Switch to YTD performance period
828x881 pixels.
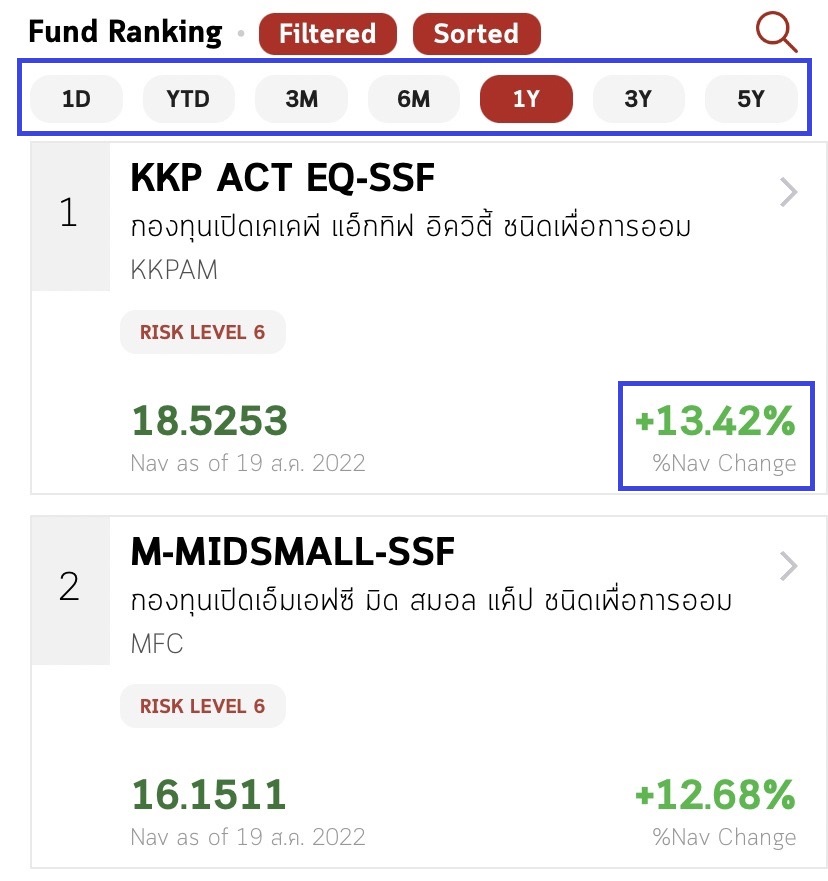[x=188, y=99]
